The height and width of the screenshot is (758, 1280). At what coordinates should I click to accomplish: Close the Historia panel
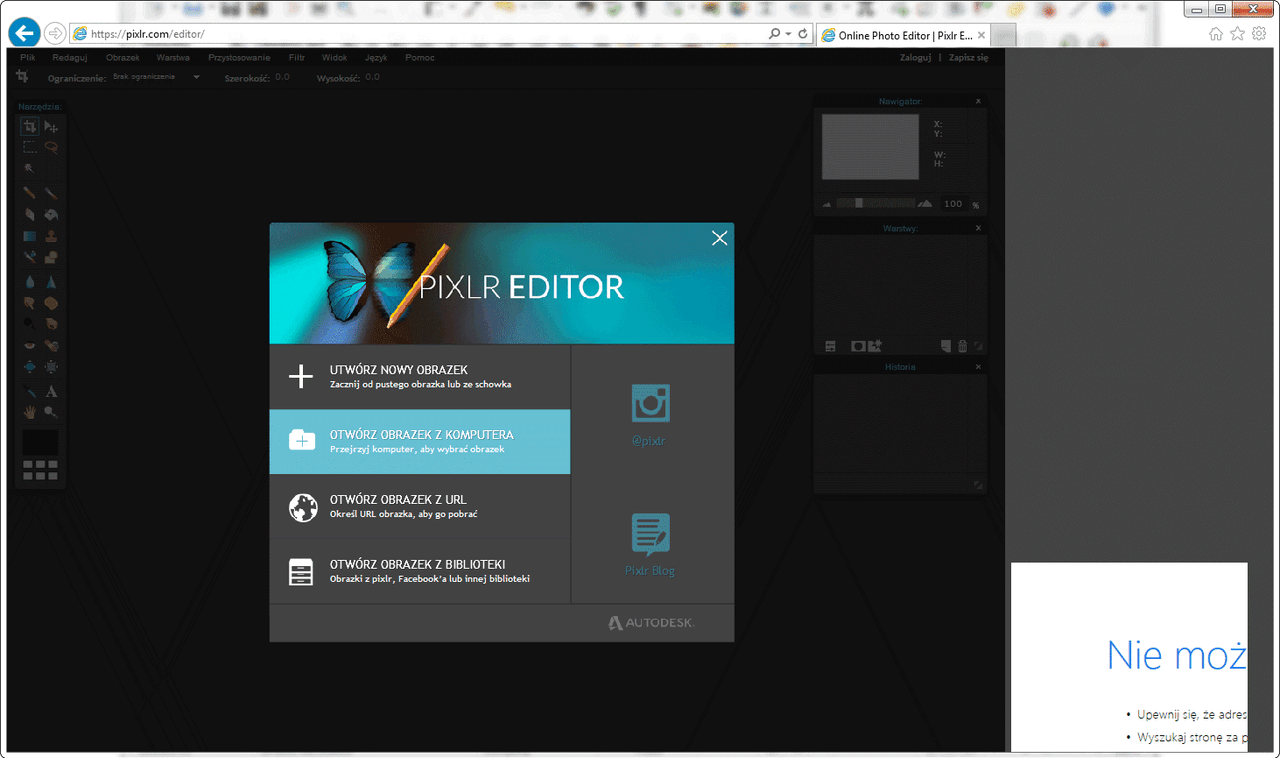coord(978,367)
